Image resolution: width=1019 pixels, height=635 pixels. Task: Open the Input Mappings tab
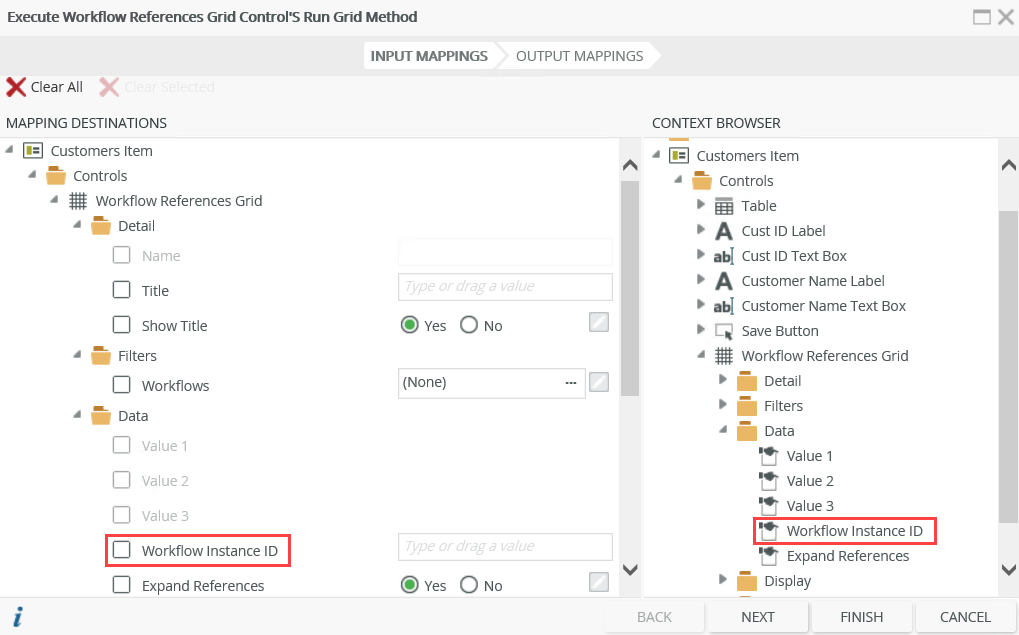click(x=429, y=56)
